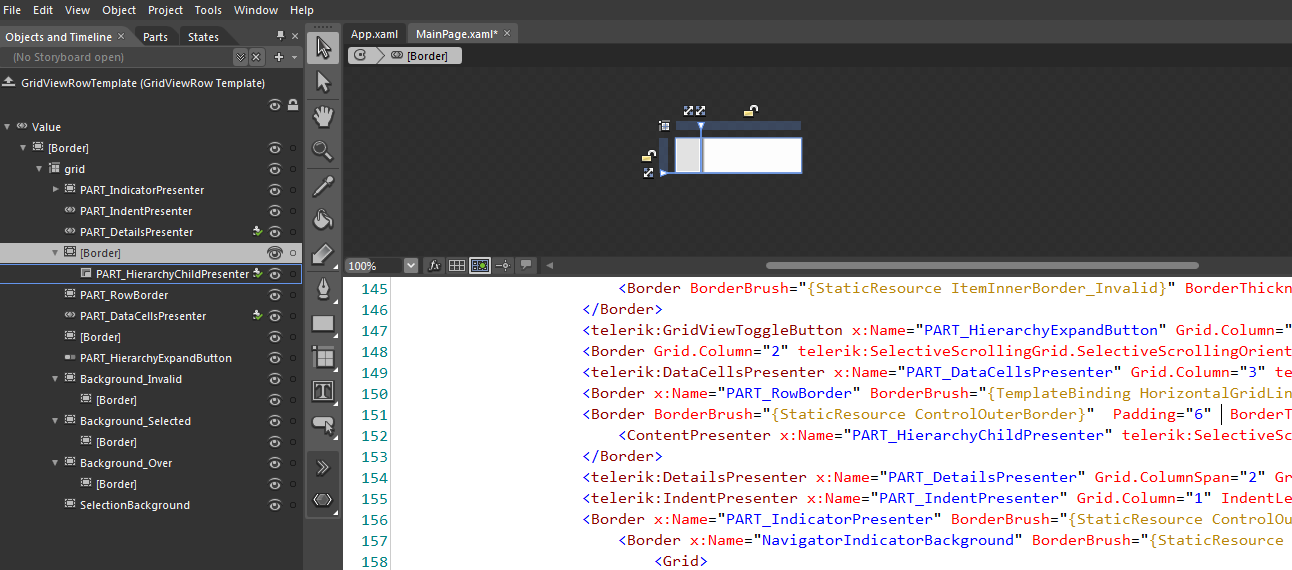Collapse the Value tree node

point(7,127)
